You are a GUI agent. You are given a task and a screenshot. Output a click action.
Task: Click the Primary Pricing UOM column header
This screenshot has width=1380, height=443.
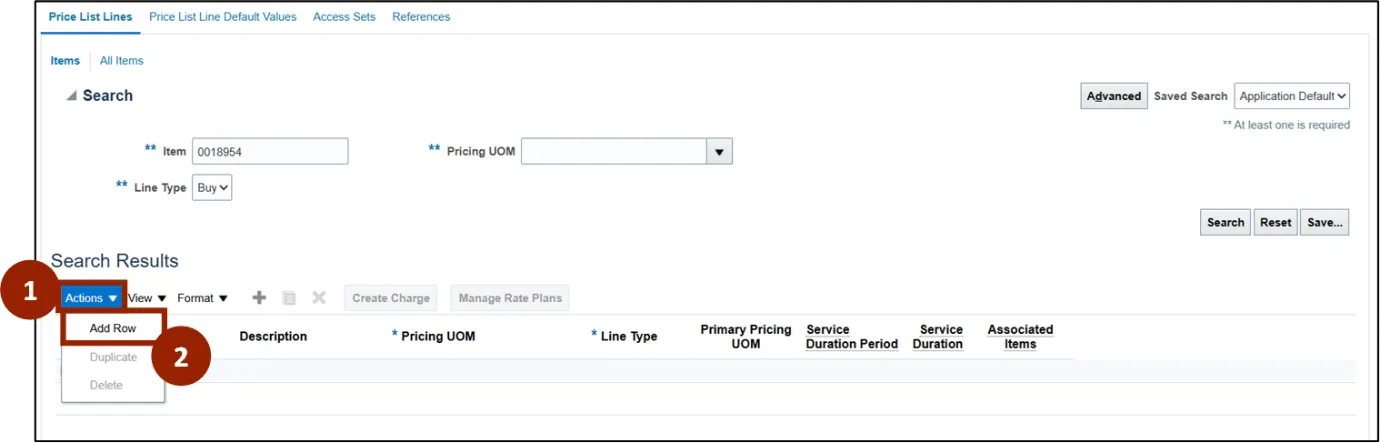click(x=746, y=336)
